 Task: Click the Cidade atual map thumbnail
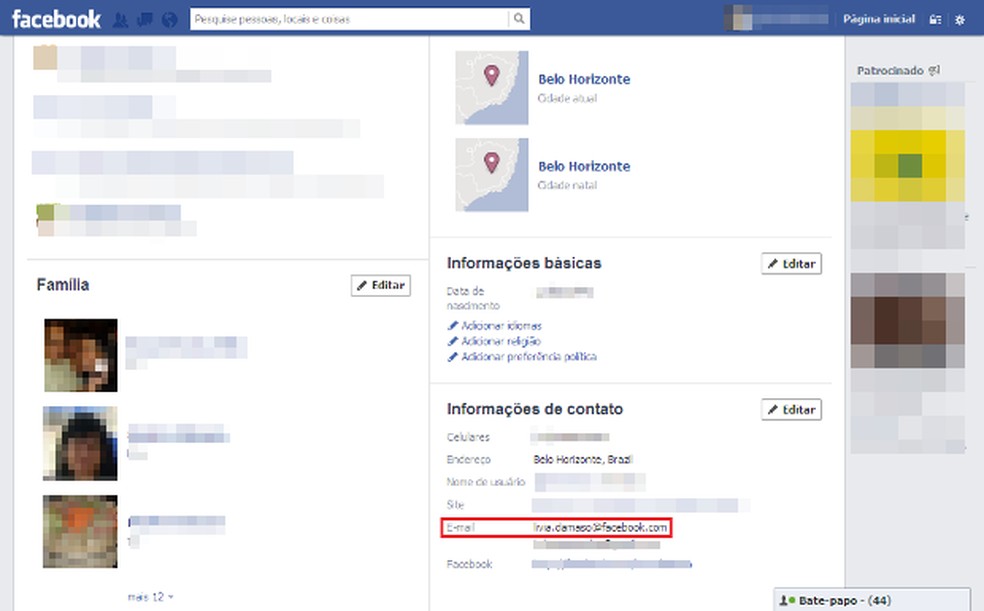(492, 88)
